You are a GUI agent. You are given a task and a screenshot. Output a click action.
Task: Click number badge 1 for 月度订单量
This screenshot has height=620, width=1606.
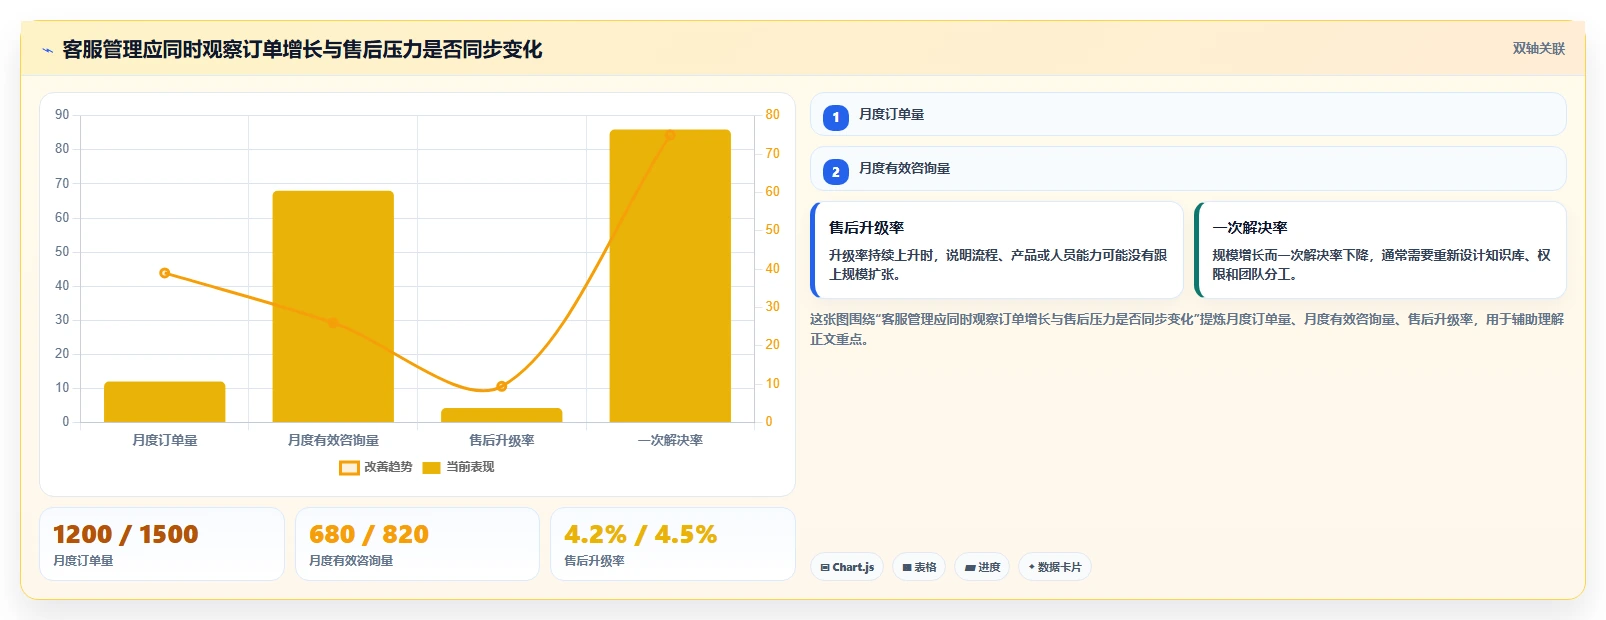[x=836, y=117]
